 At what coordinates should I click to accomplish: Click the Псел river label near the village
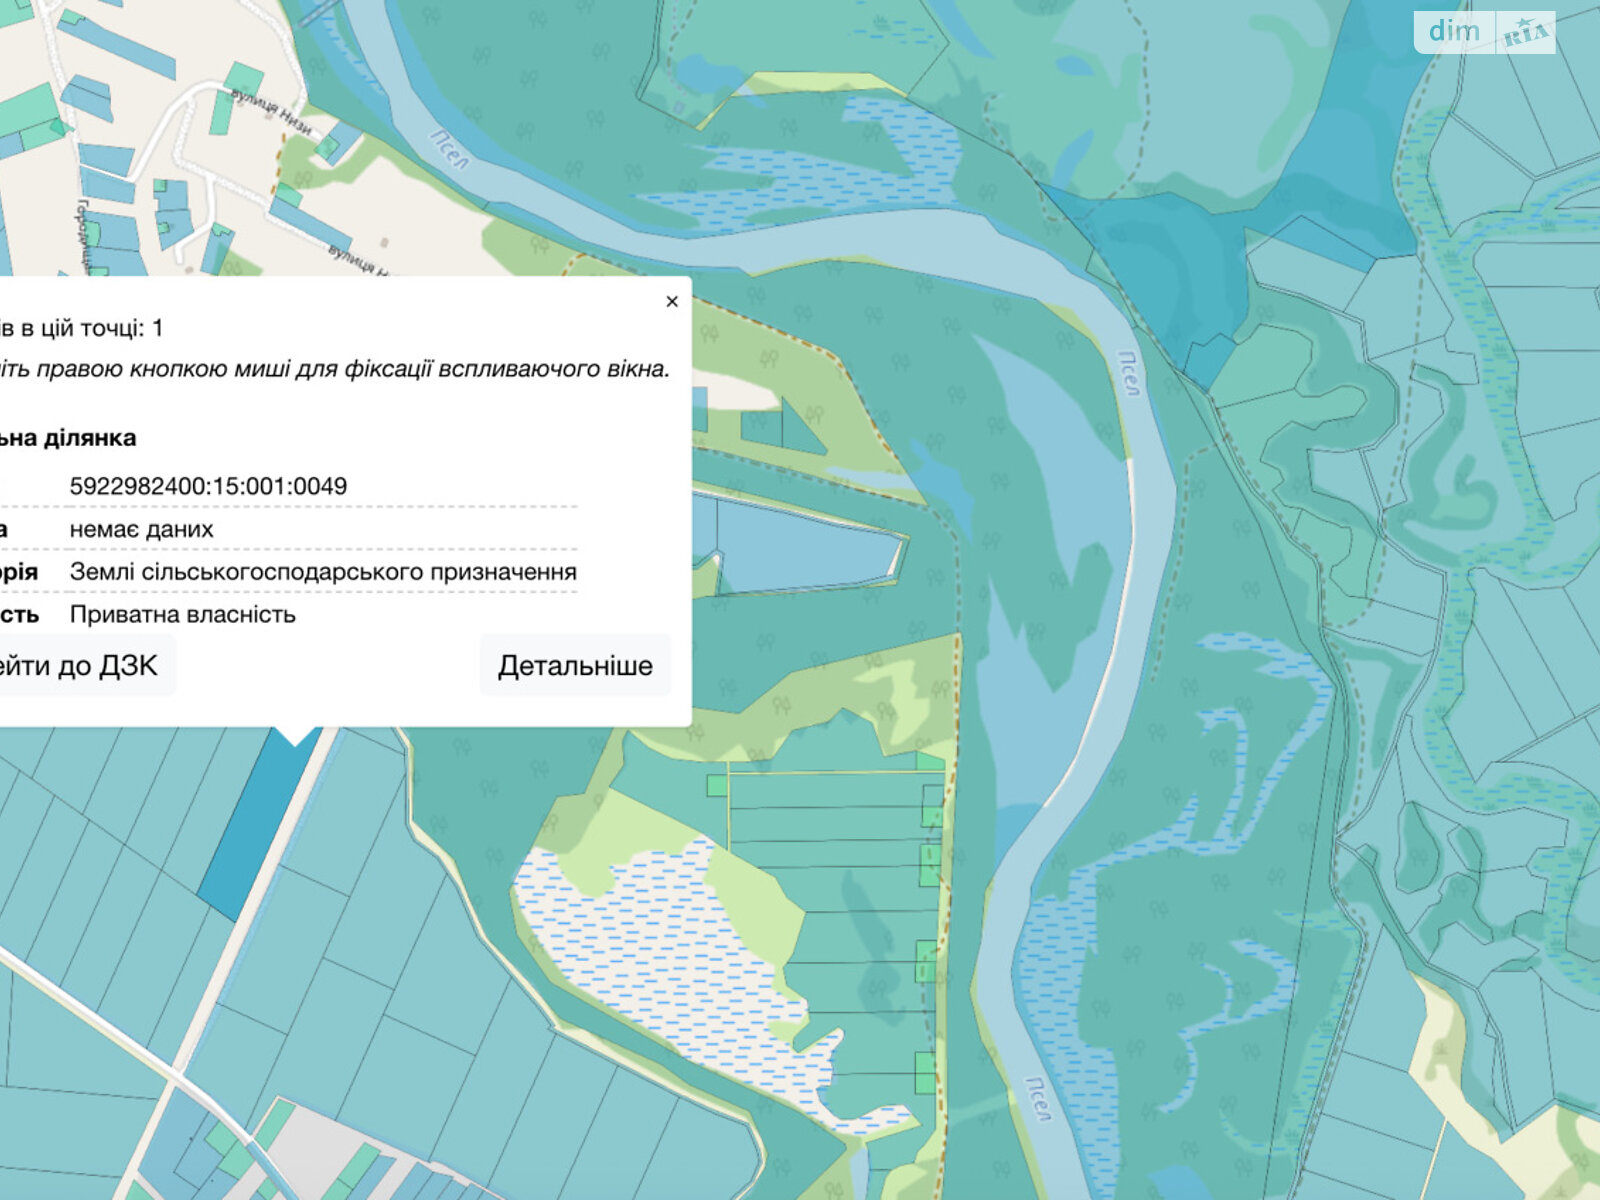450,148
